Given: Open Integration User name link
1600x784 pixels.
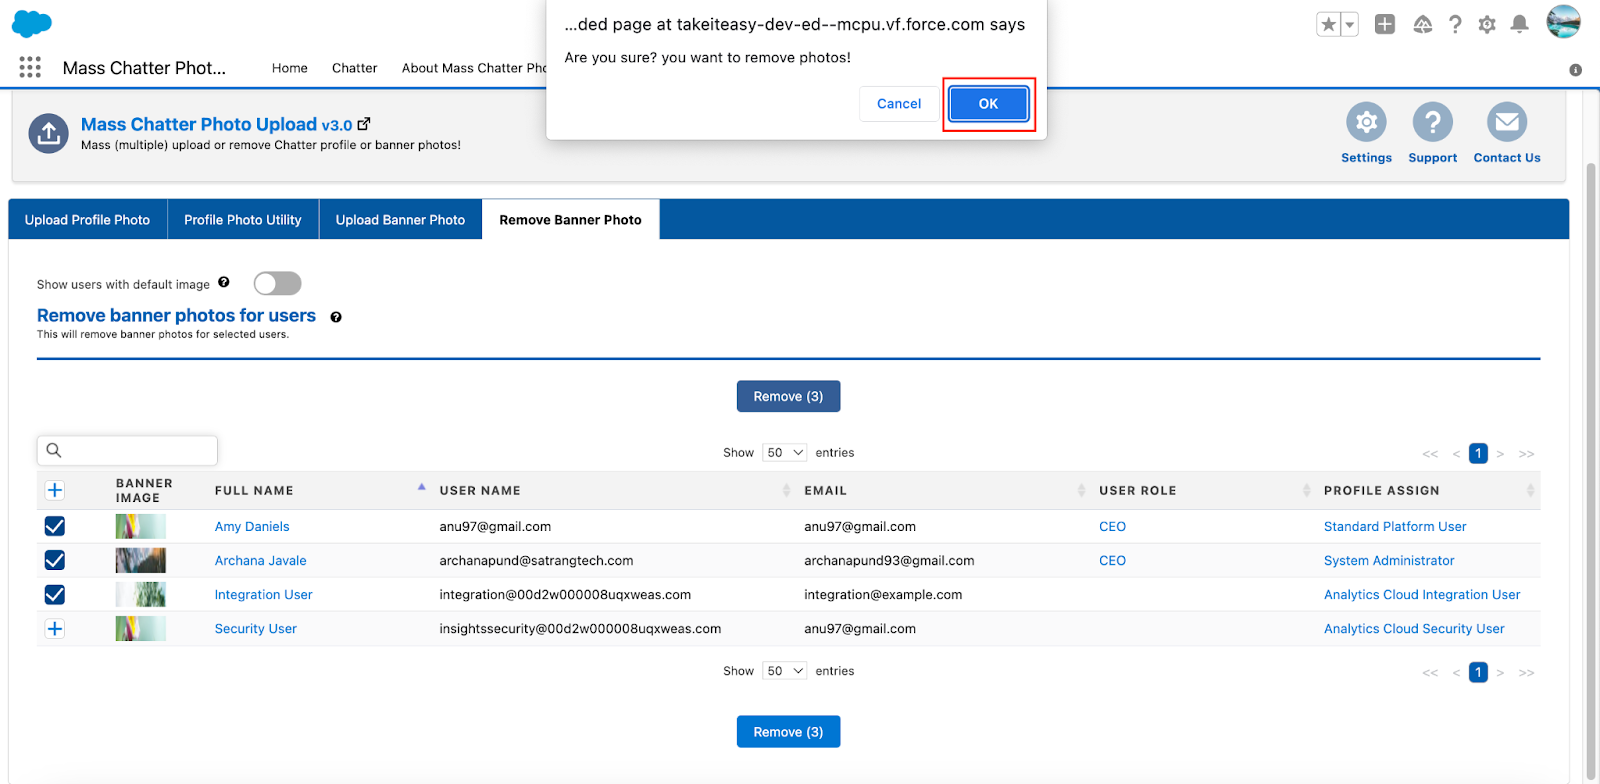Looking at the screenshot, I should point(263,595).
